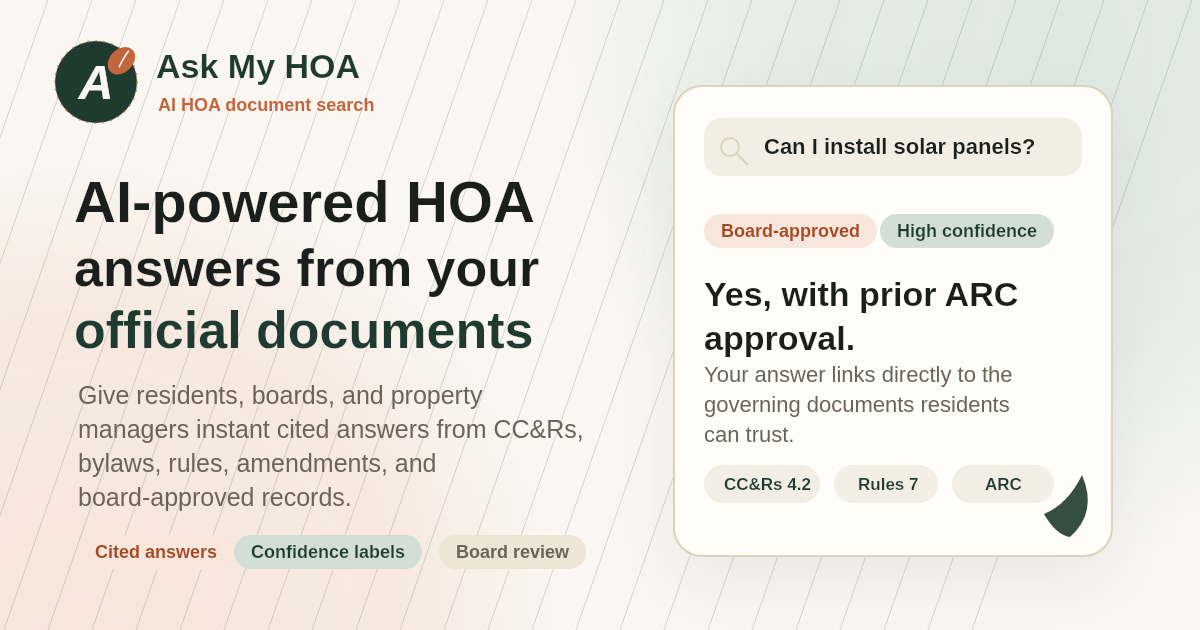The width and height of the screenshot is (1200, 630).
Task: Click the paragraph starting 'Give residents, boards'
Action: [331, 446]
